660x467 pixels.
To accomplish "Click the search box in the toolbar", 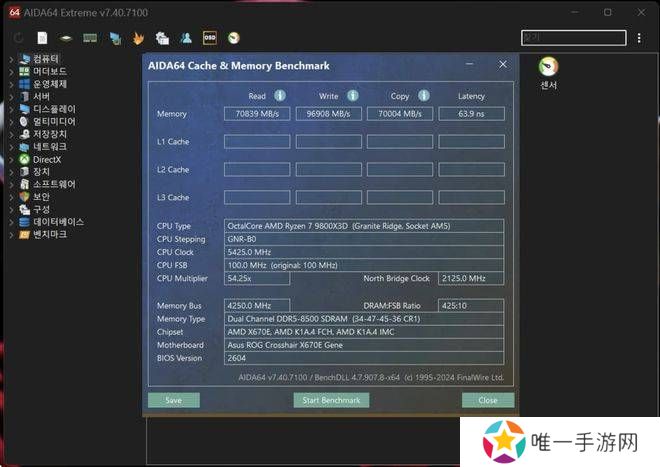I will point(573,38).
